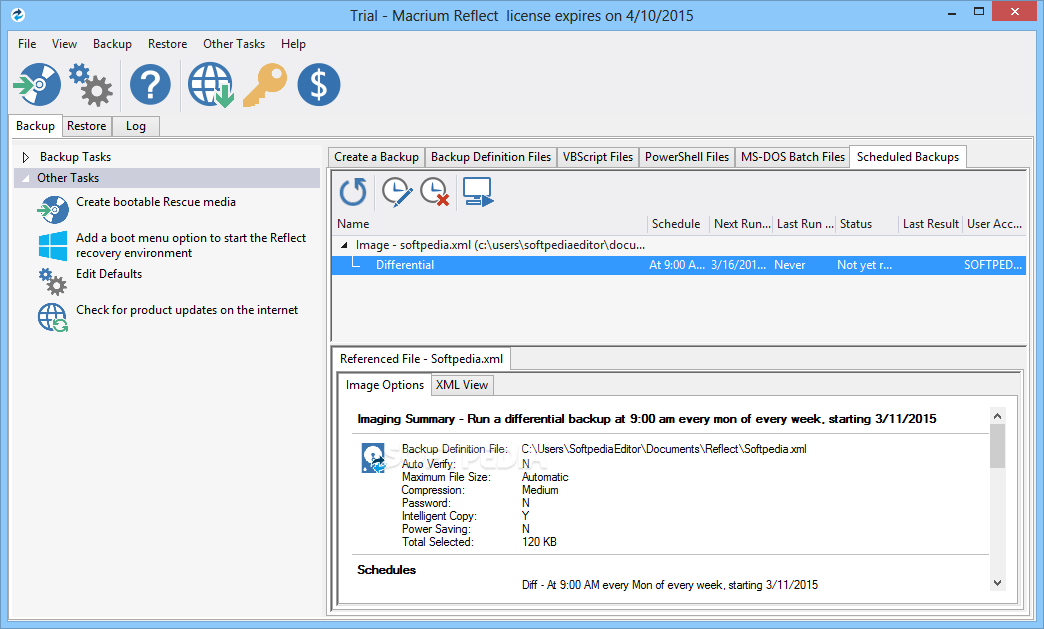Image resolution: width=1044 pixels, height=629 pixels.
Task: Select the Differential schedule row
Action: pyautogui.click(x=678, y=265)
